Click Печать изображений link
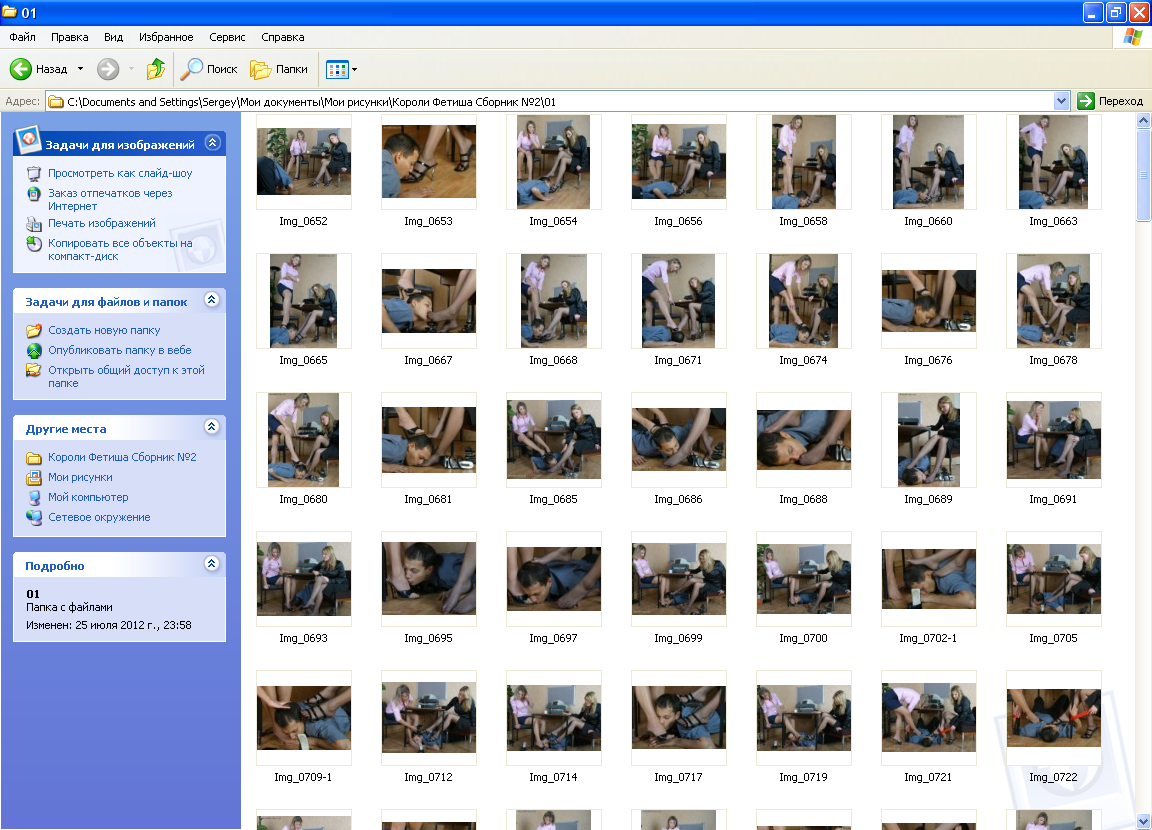The width and height of the screenshot is (1152, 830). tap(102, 223)
